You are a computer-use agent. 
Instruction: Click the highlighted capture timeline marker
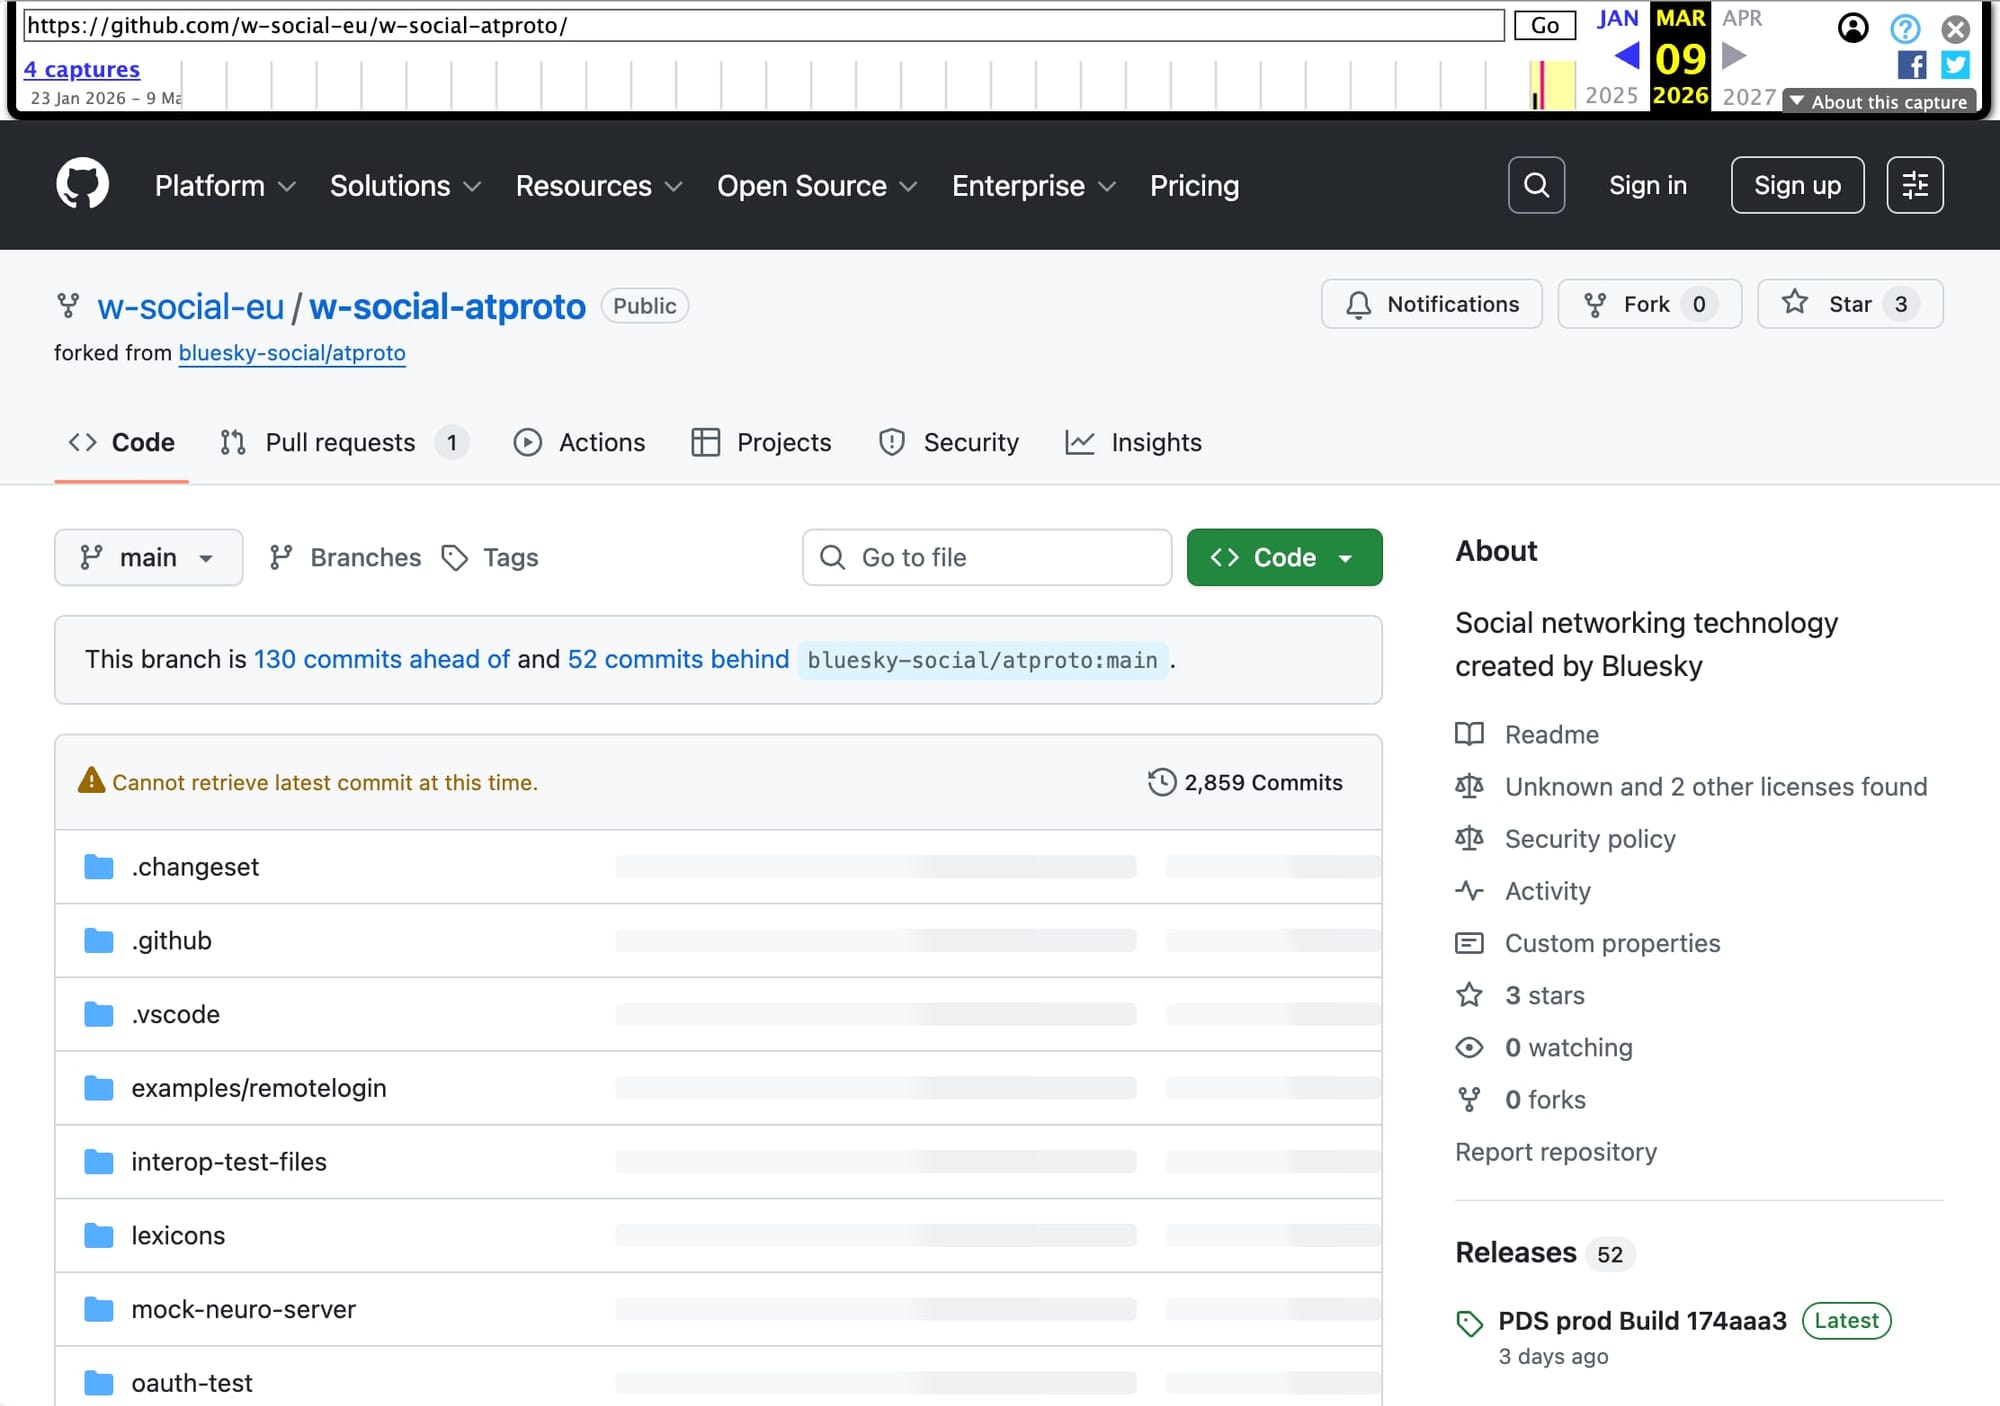click(1542, 85)
